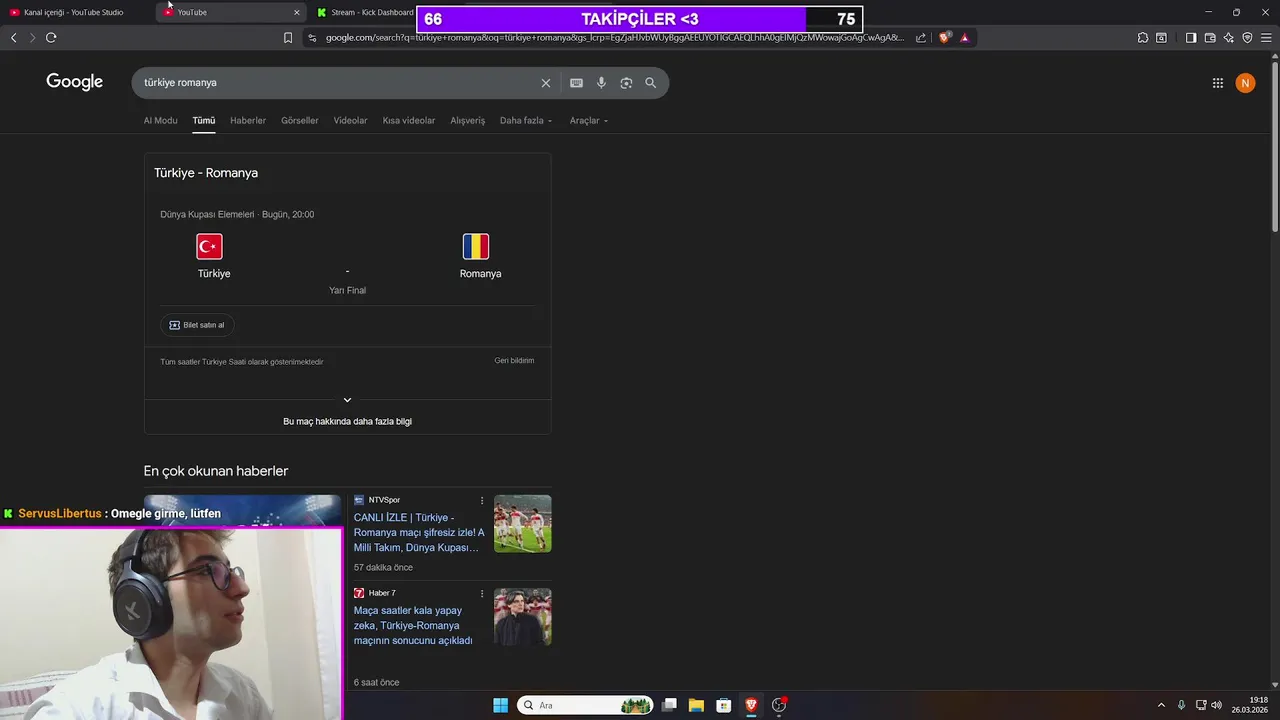1280x720 pixels.
Task: Open the Brave Wallet icon
Action: [1210, 38]
